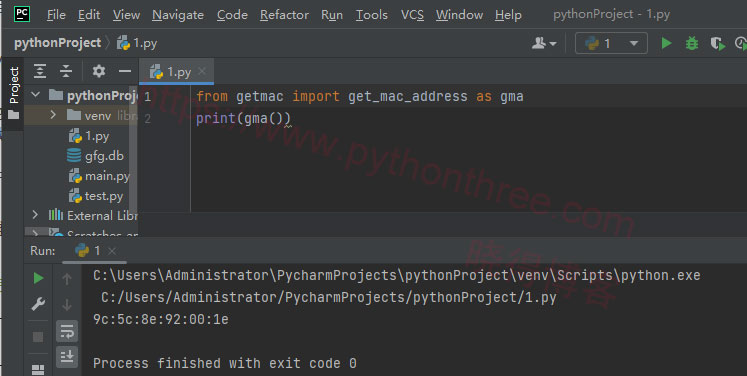Screen dimensions: 747x376
Task: Open the Code menu
Action: [232, 15]
